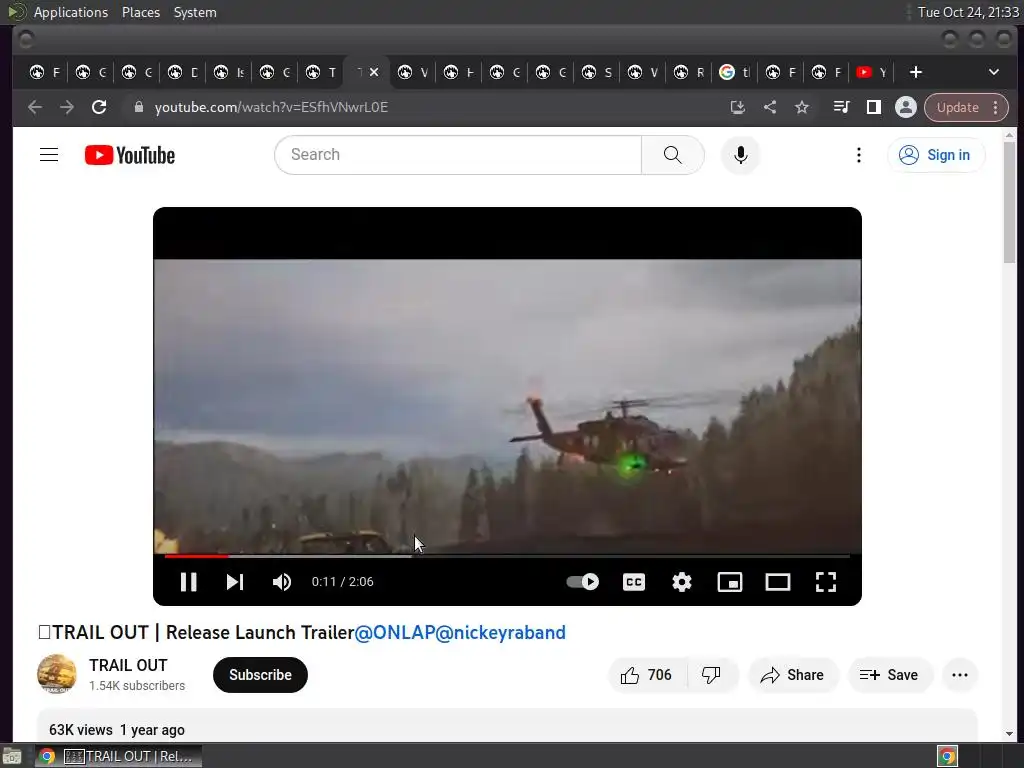The image size is (1024, 768).
Task: Switch to the first browser tab
Action: (x=44, y=72)
